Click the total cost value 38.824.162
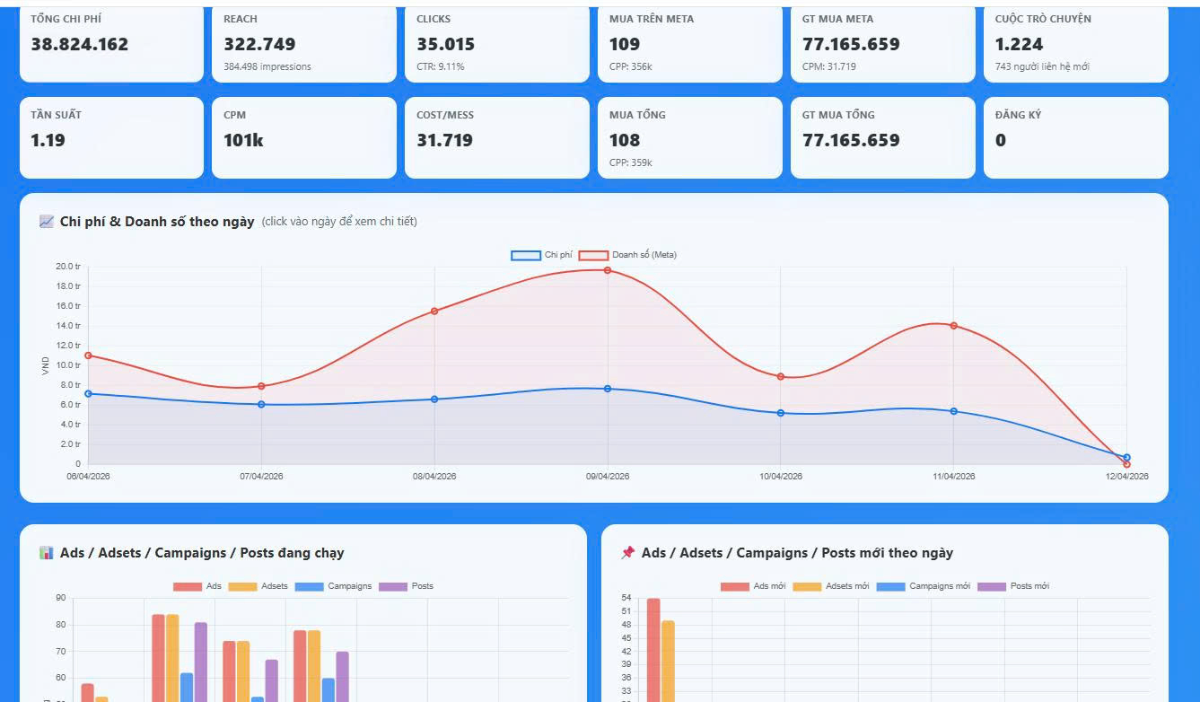The height and width of the screenshot is (702, 1200). (80, 44)
